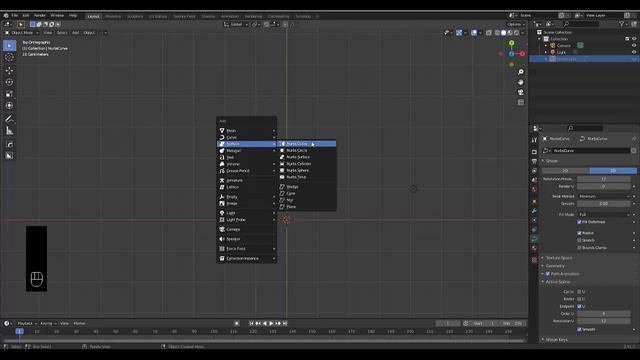
Task: Enable the Cyclic U checkbox
Action: click(579, 292)
